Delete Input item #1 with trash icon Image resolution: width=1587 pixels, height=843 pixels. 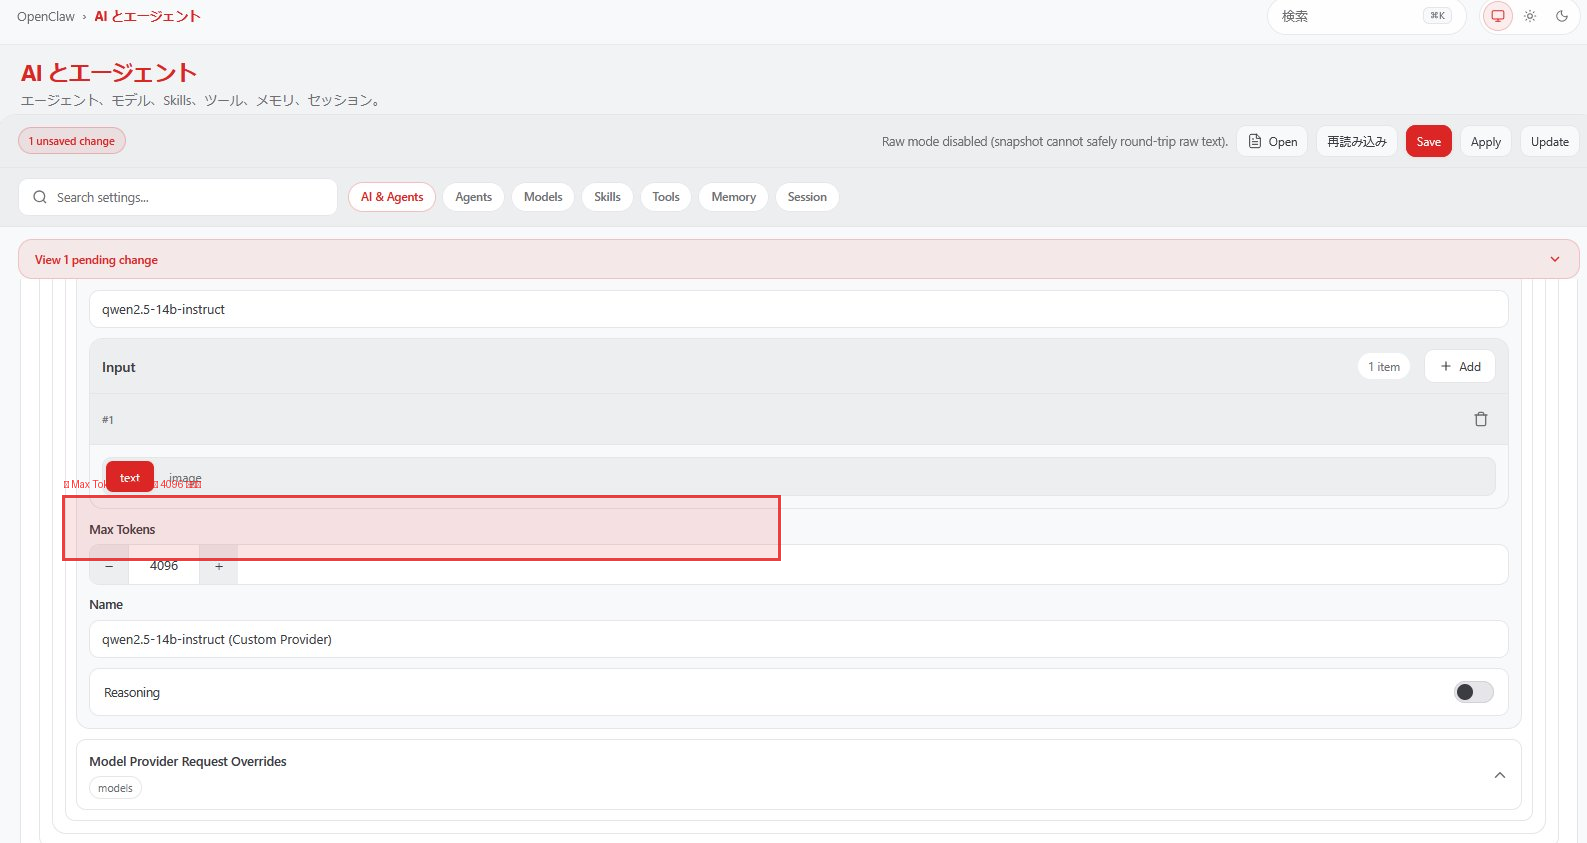[1480, 419]
